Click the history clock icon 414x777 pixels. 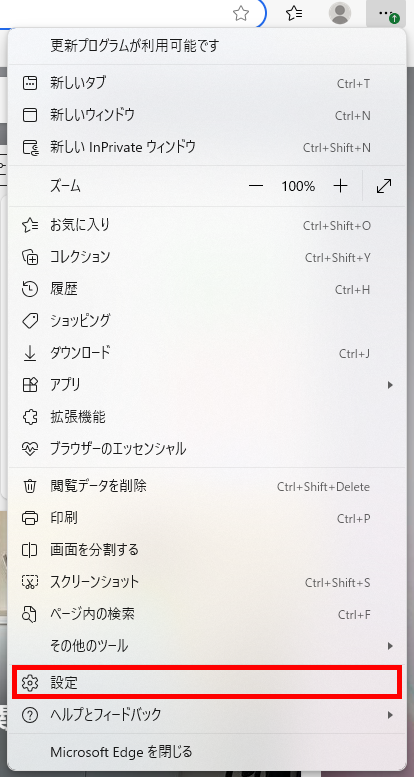point(30,289)
